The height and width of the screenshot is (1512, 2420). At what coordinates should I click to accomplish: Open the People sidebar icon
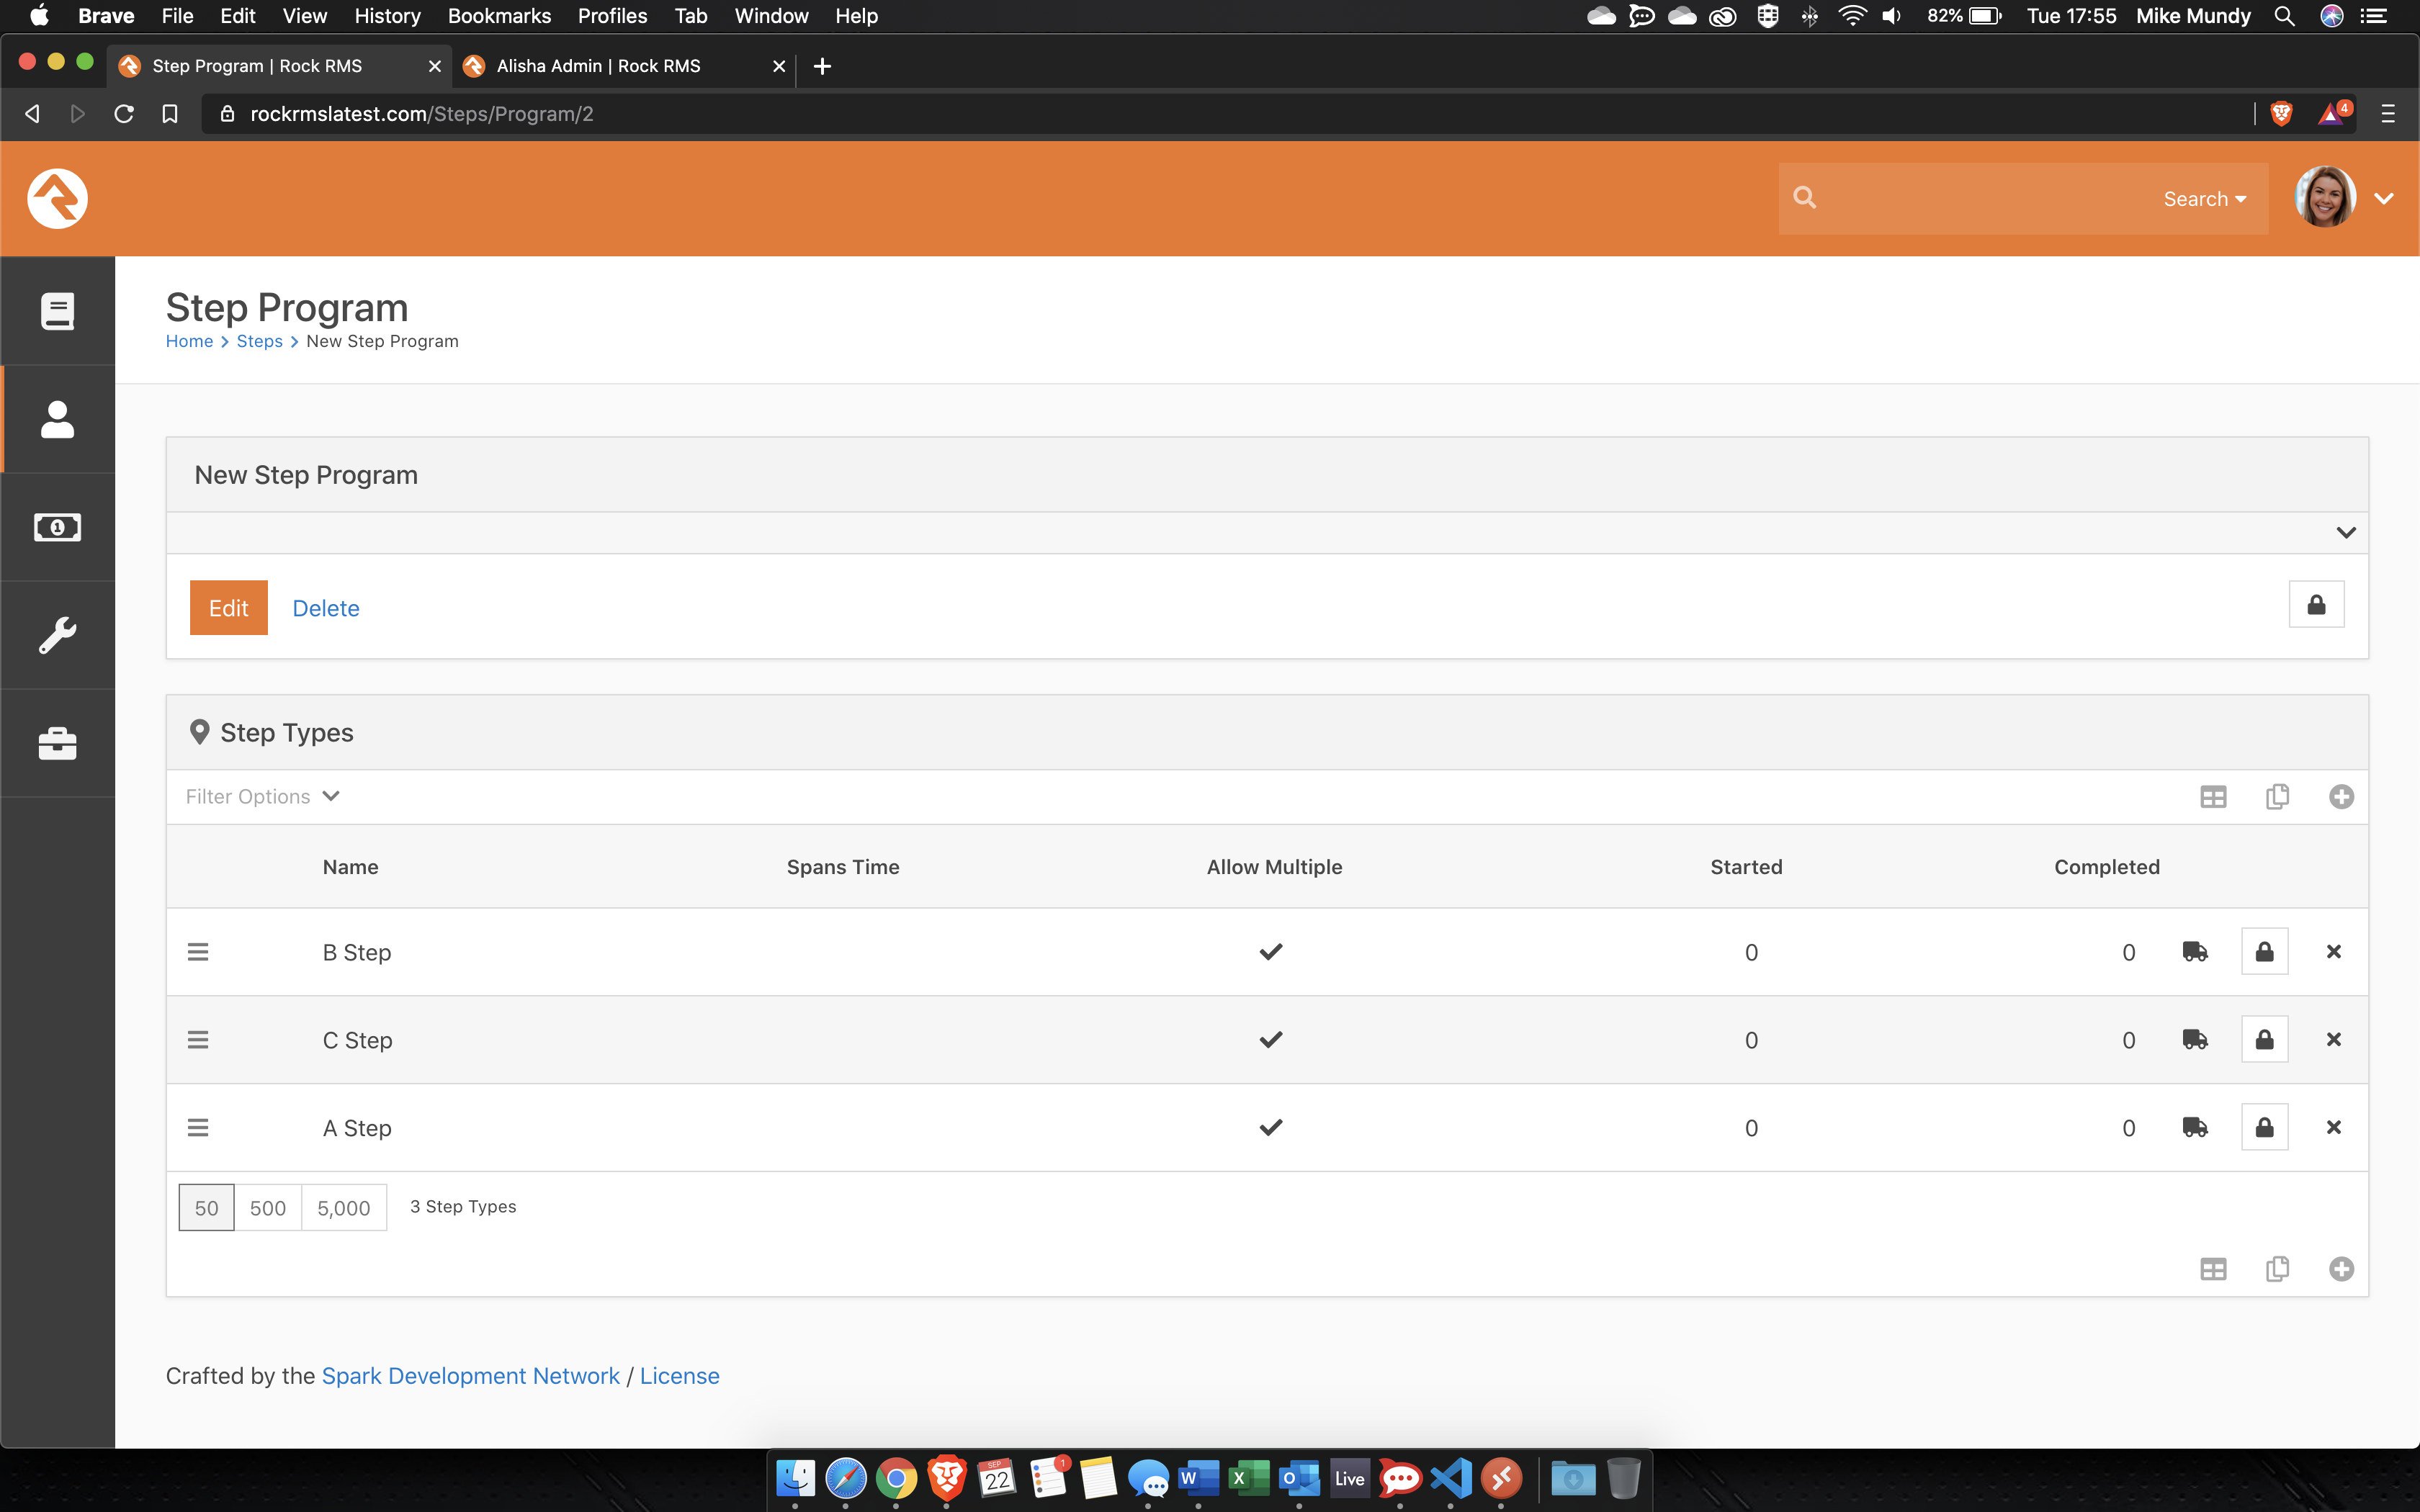[57, 419]
